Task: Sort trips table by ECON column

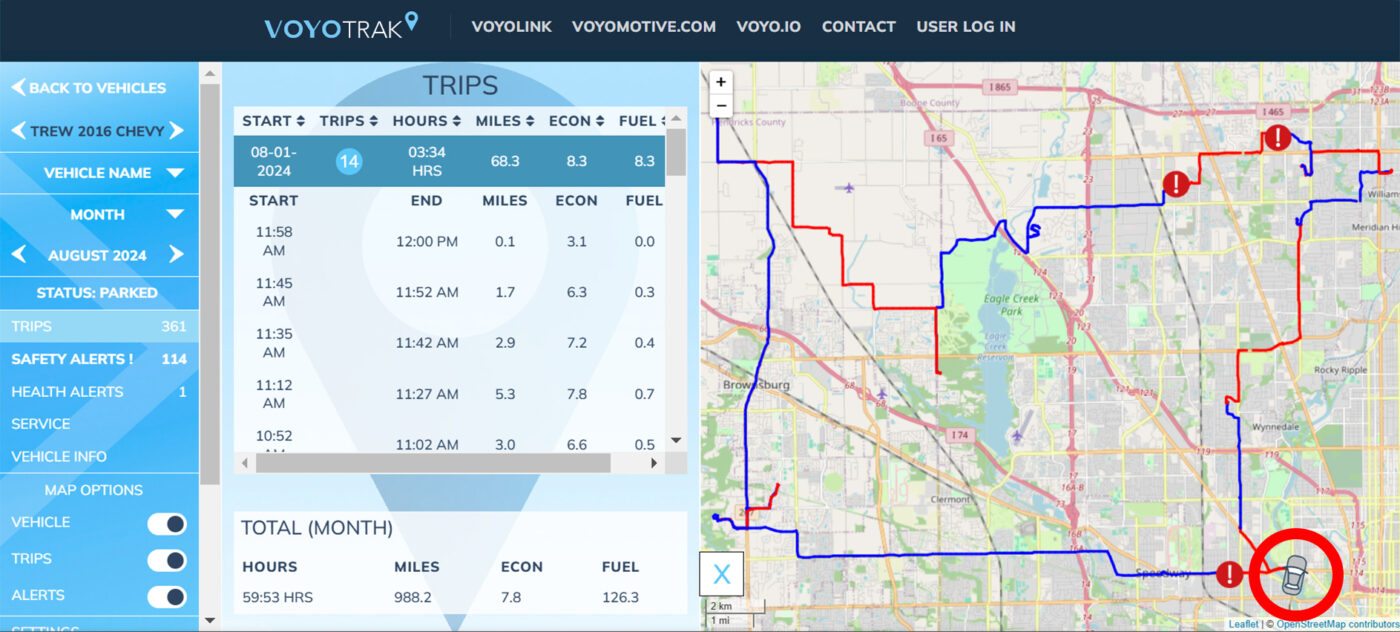Action: (577, 121)
